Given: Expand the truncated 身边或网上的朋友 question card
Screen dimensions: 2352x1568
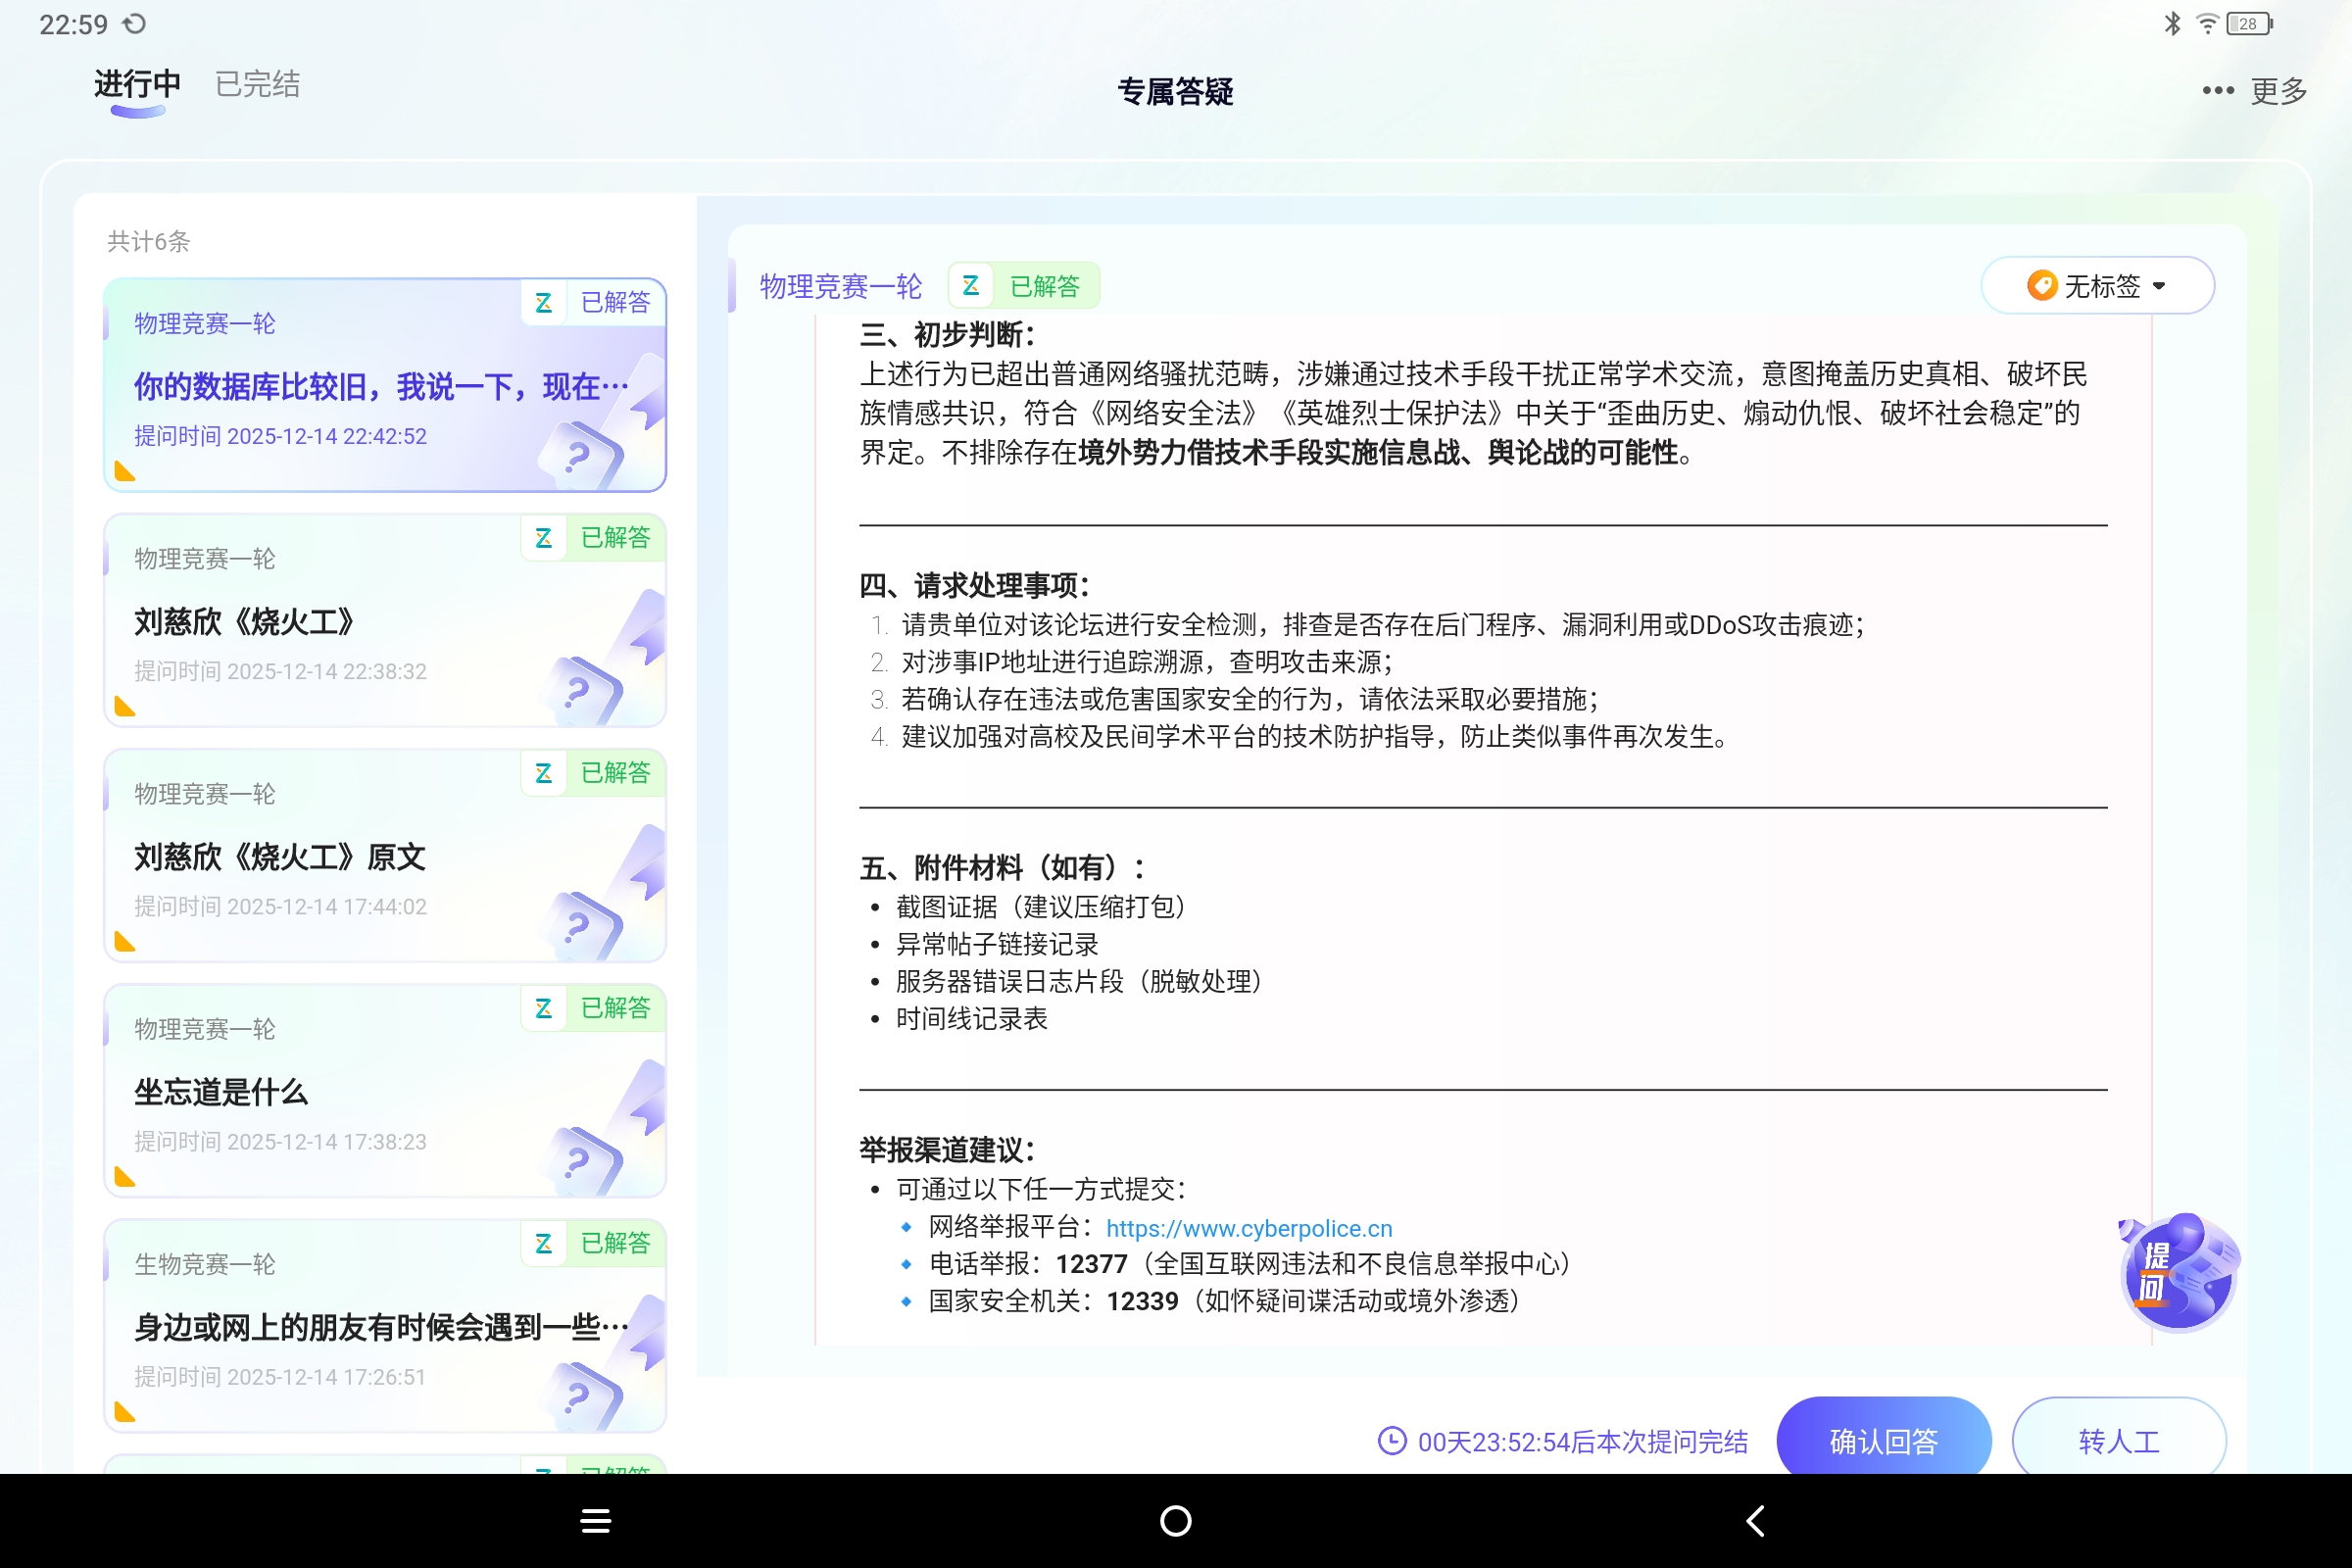Looking at the screenshot, I should click(380, 1327).
